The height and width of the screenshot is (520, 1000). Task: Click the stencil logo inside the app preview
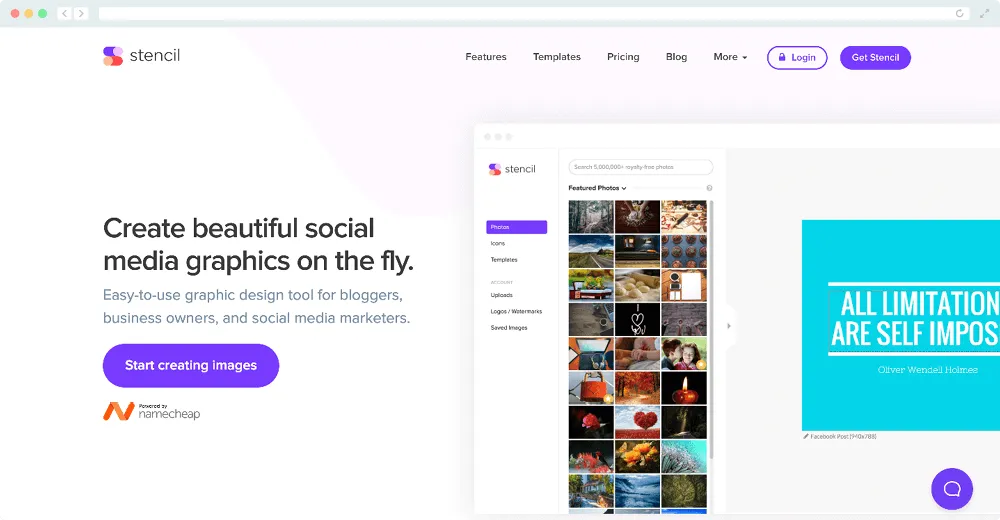[x=512, y=169]
